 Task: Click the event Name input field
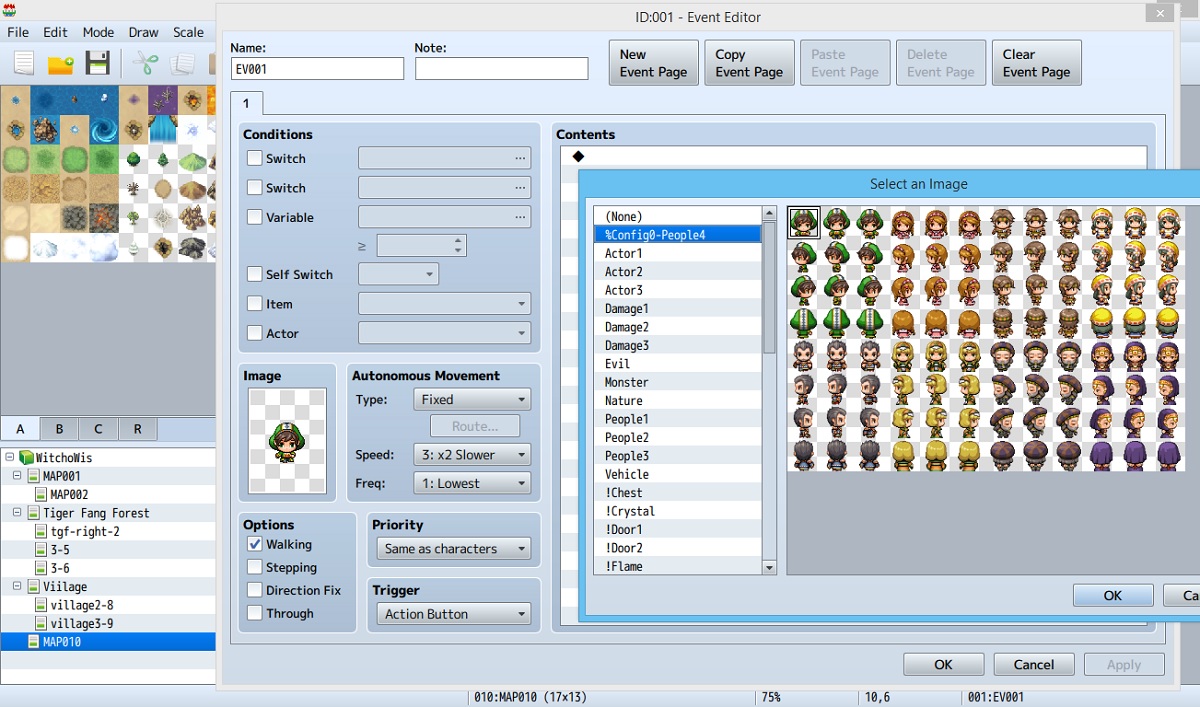(317, 68)
